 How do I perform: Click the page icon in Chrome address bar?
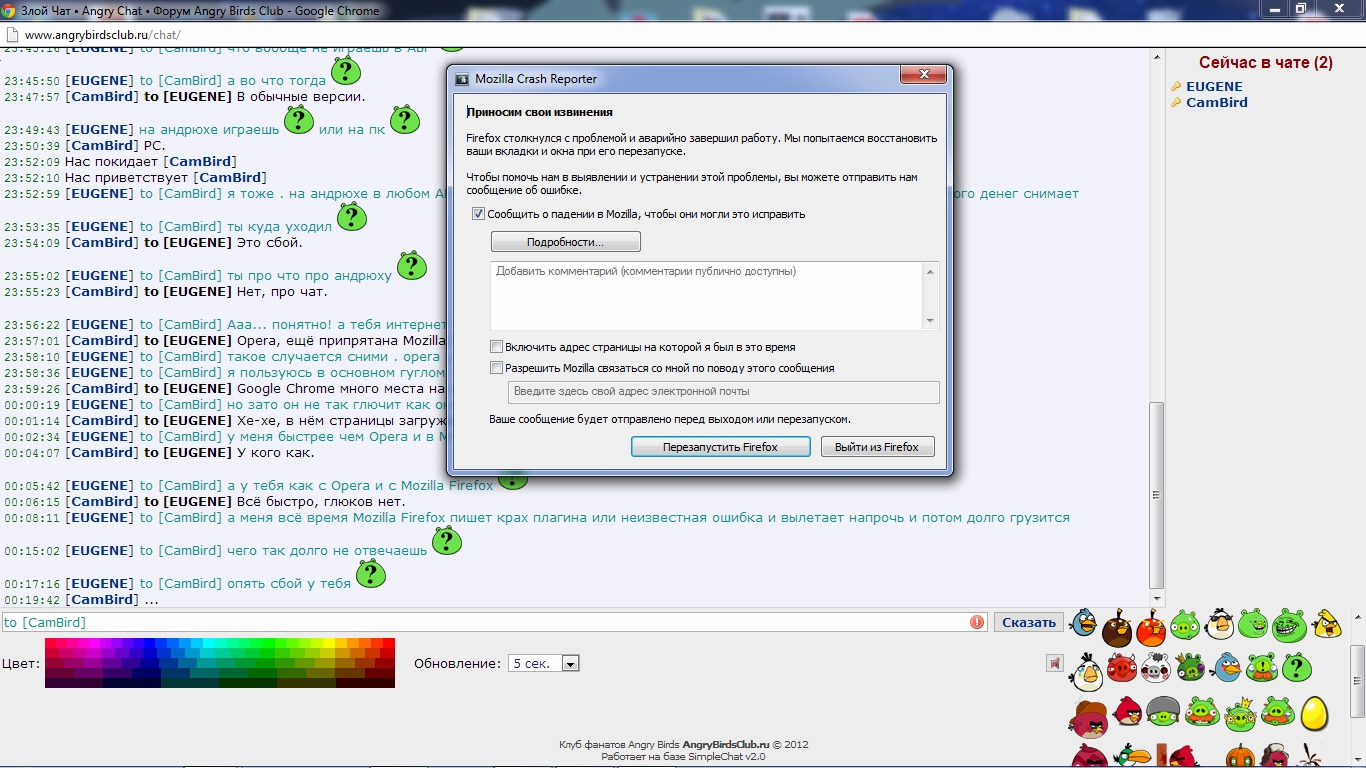12,34
